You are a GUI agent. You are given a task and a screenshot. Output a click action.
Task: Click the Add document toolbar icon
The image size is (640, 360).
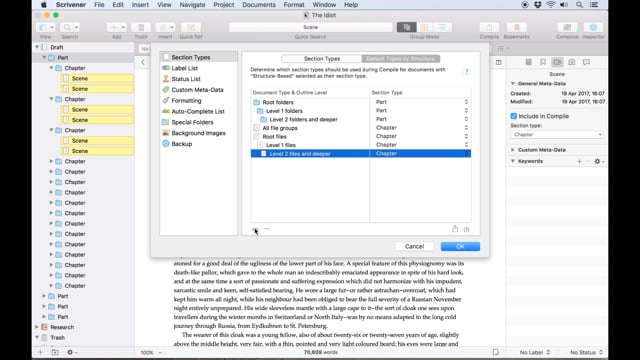point(117,27)
